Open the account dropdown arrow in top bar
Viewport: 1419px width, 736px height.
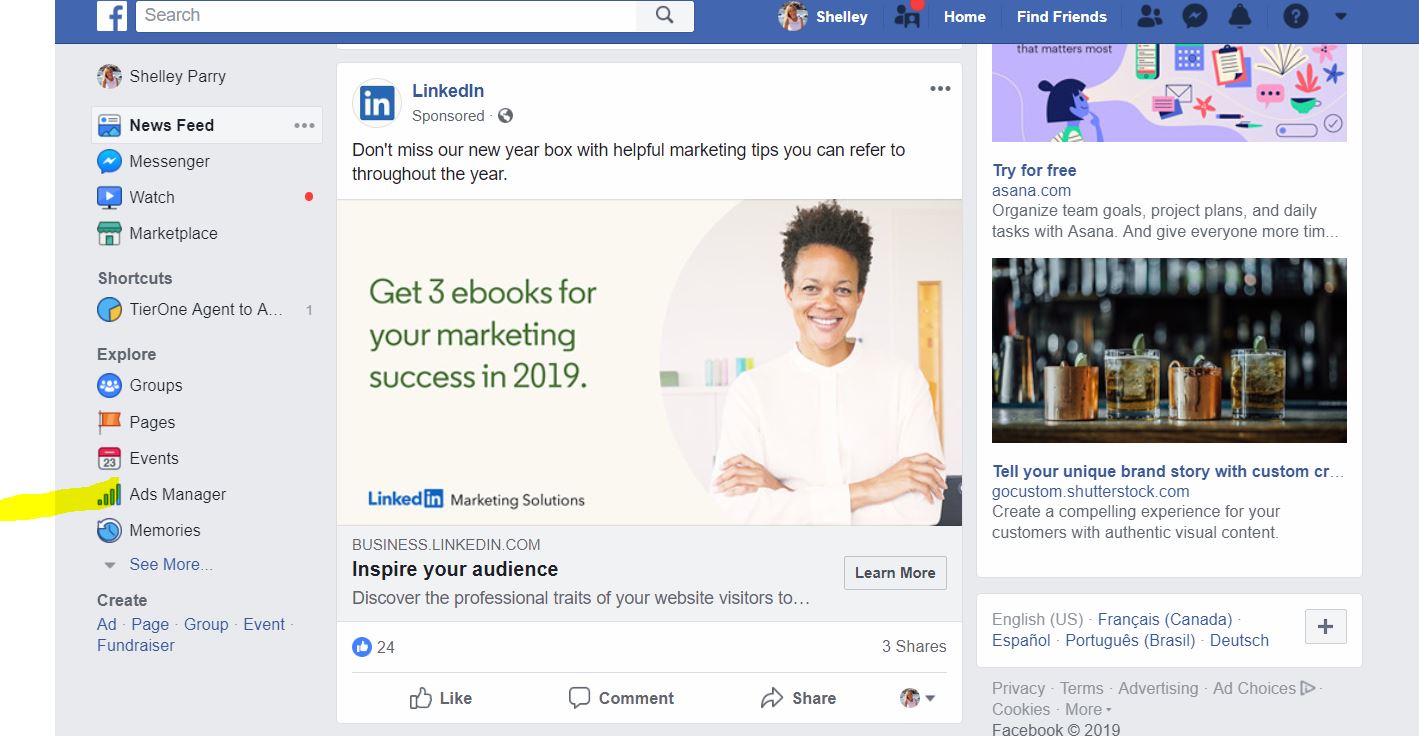tap(1339, 16)
